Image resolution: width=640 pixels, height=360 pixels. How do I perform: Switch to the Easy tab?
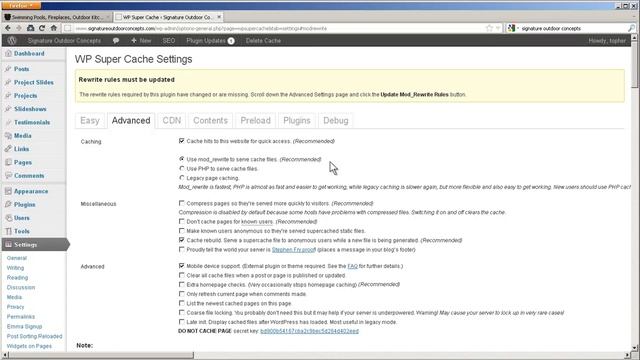[90, 120]
